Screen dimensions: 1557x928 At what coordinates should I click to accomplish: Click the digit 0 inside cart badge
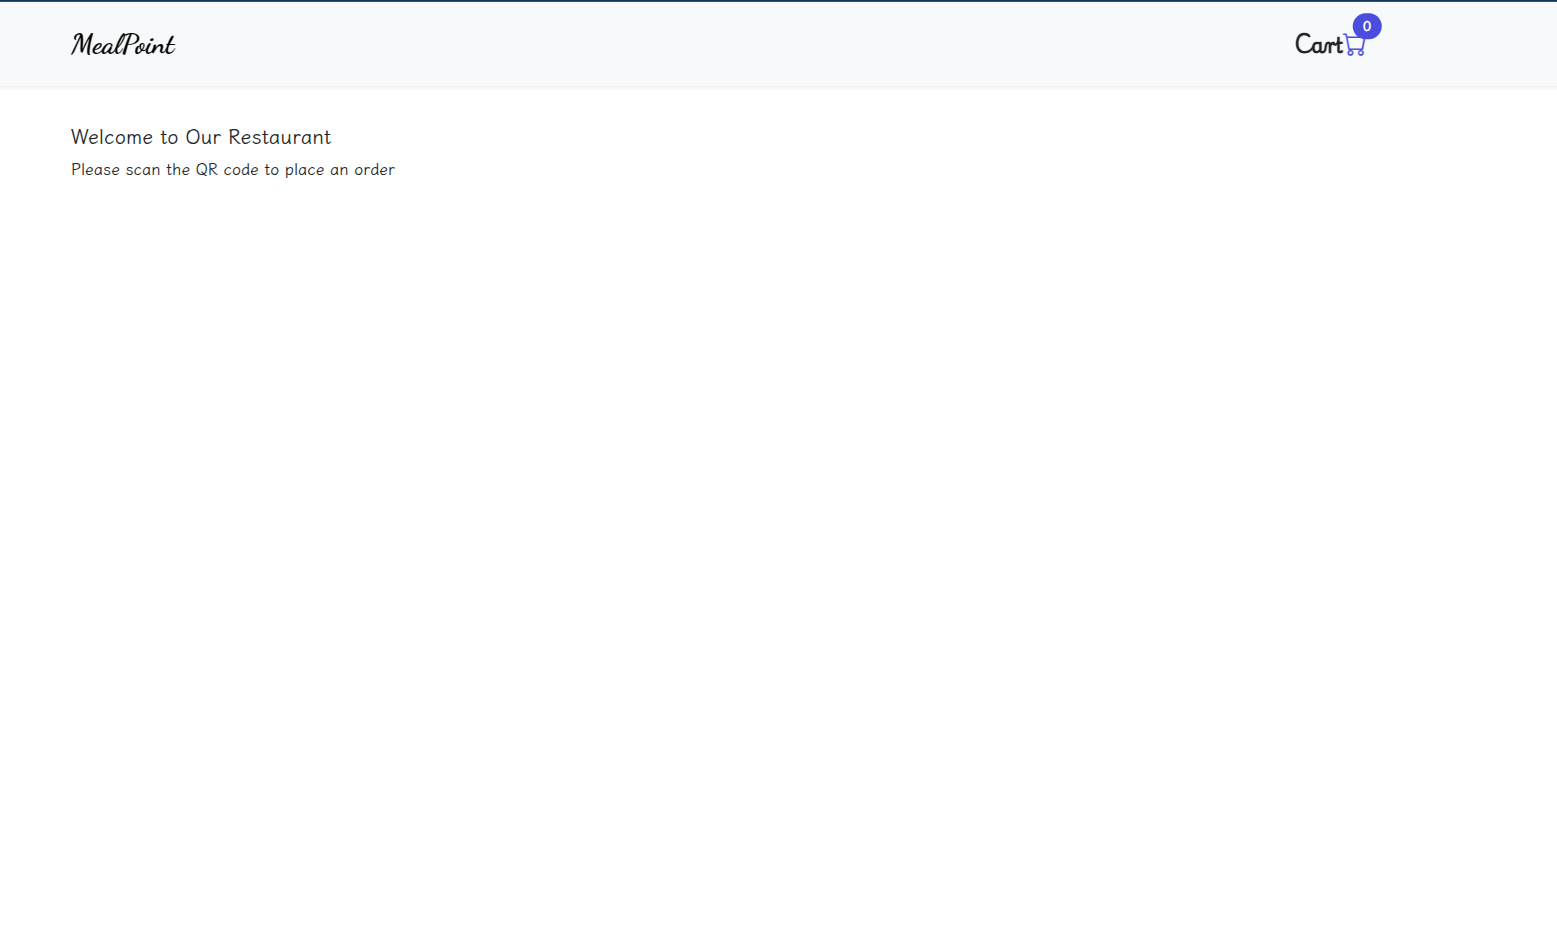1367,26
